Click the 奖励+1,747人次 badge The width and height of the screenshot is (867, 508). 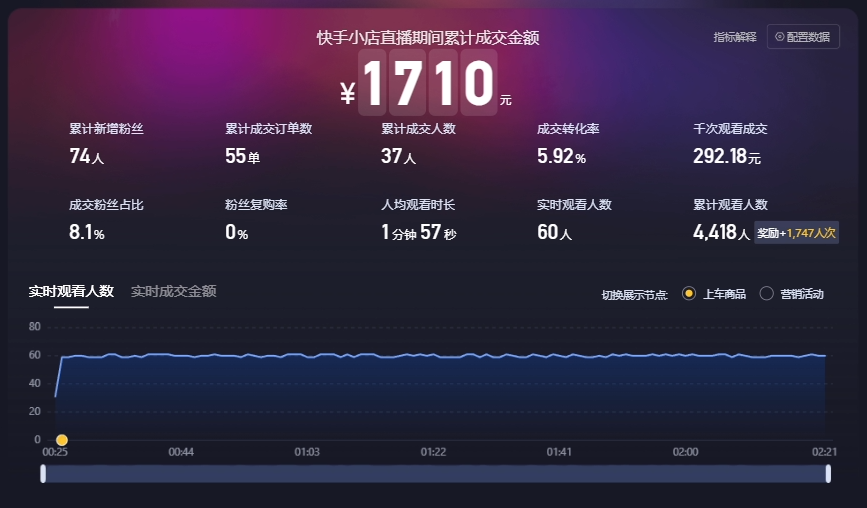point(796,233)
